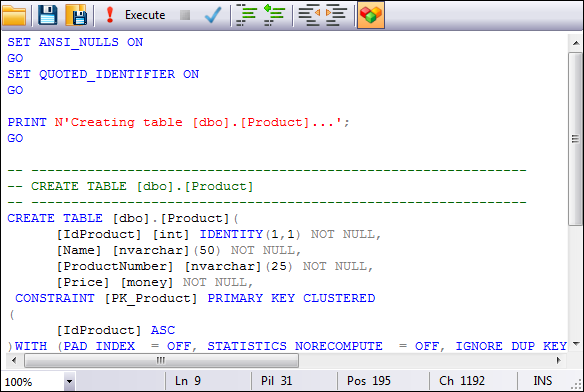Click the '[IdProduct] ASC' line
This screenshot has height=392, width=584.
coord(116,331)
